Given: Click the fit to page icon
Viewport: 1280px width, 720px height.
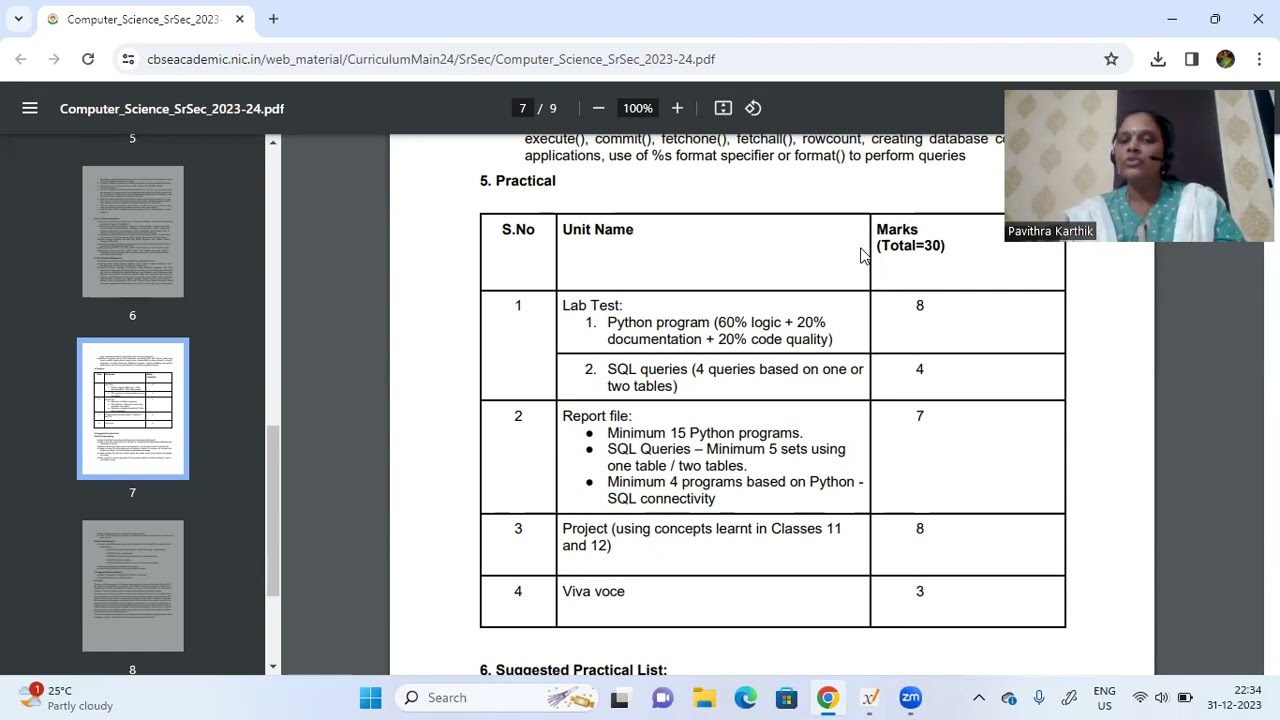Looking at the screenshot, I should [x=723, y=108].
